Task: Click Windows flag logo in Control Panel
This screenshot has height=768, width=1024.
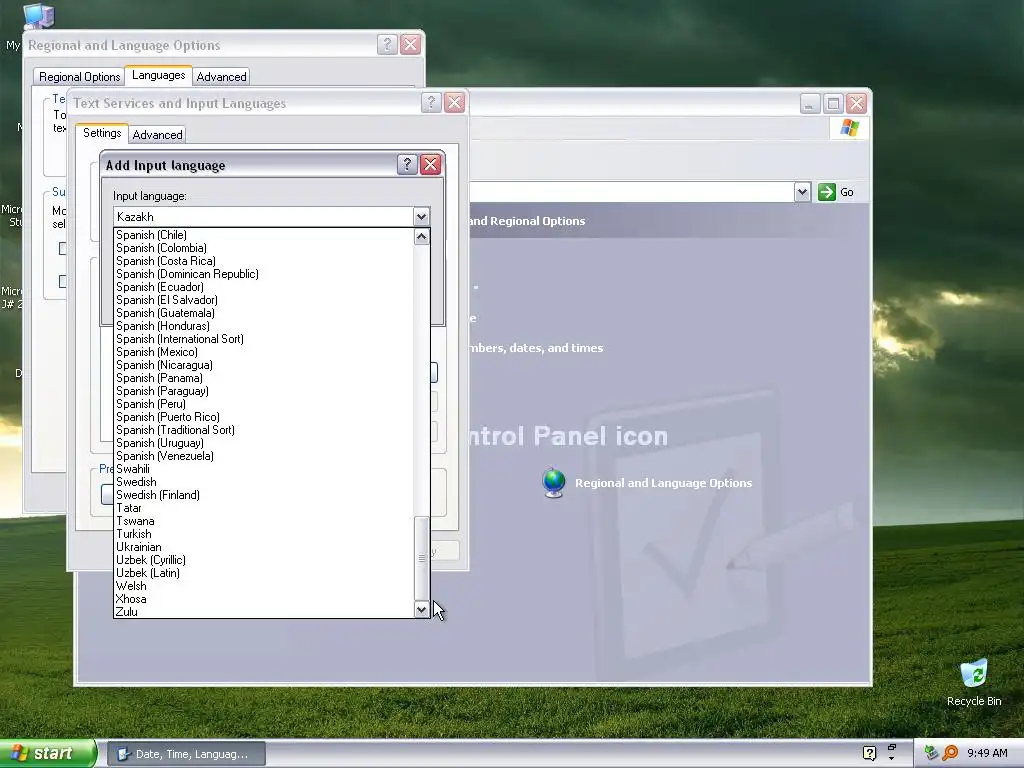Action: 849,127
